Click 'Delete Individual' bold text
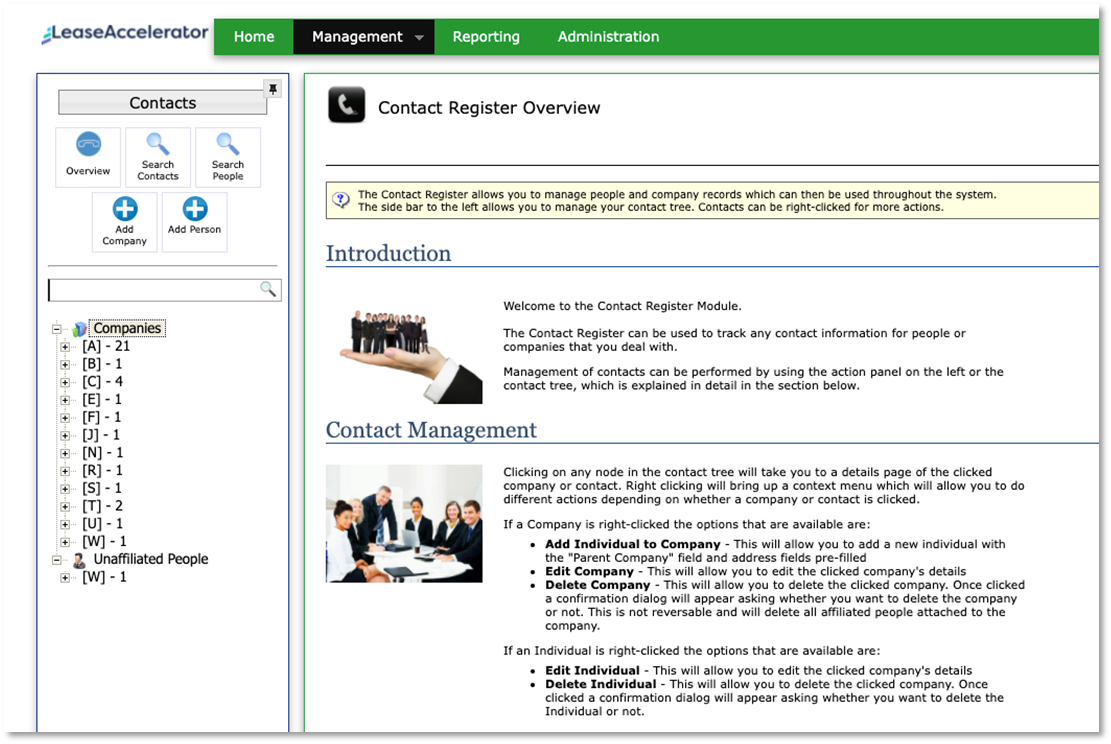The image size is (1111, 744). point(600,684)
